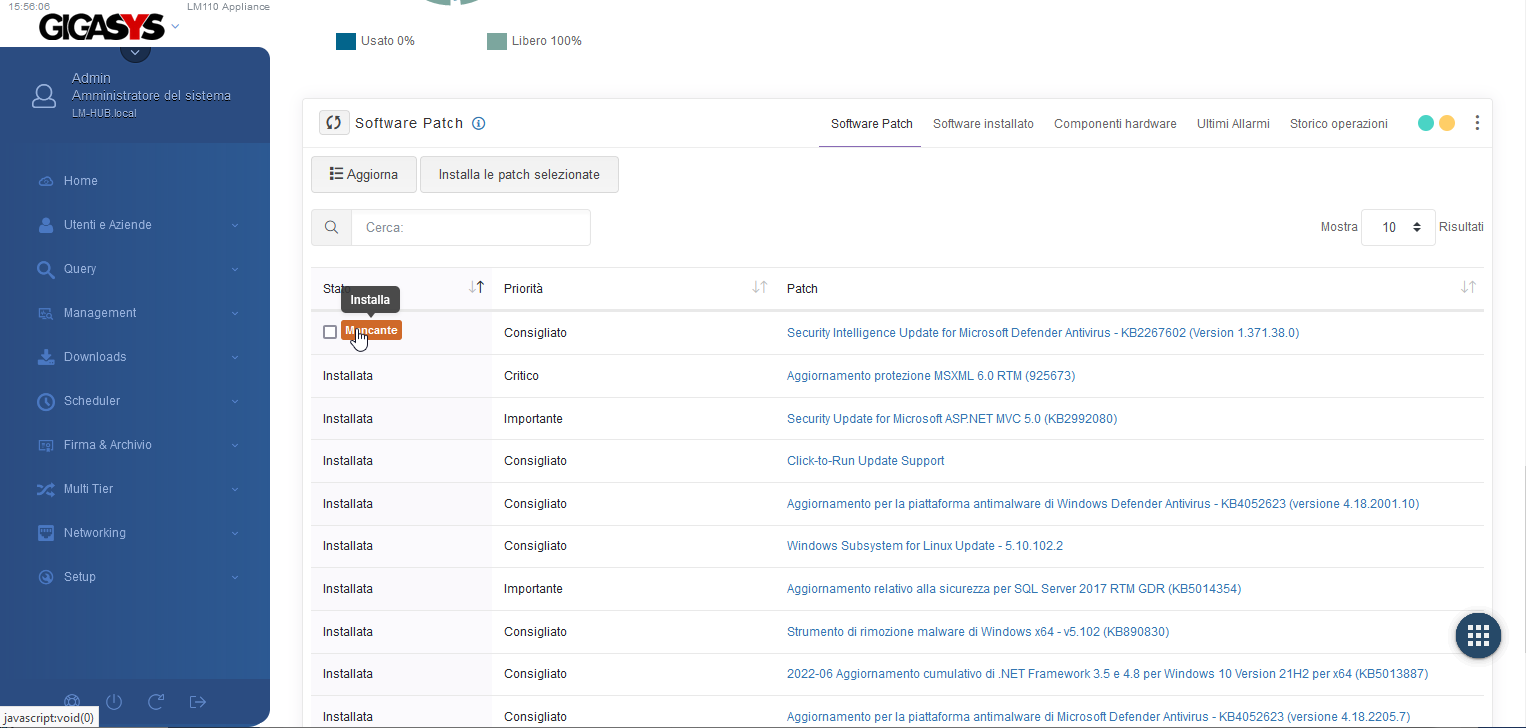
Task: Open Aggiornamento protezione MSXML 6.0 RTM link
Action: [931, 376]
